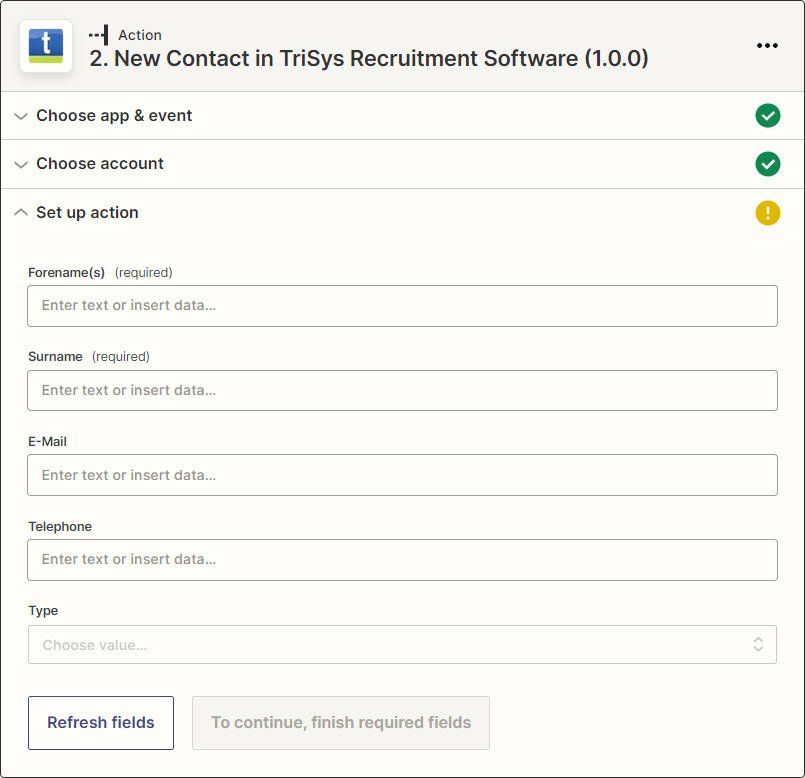Expand the Choose app & event chevron
This screenshot has height=778, width=805.
tap(21, 116)
